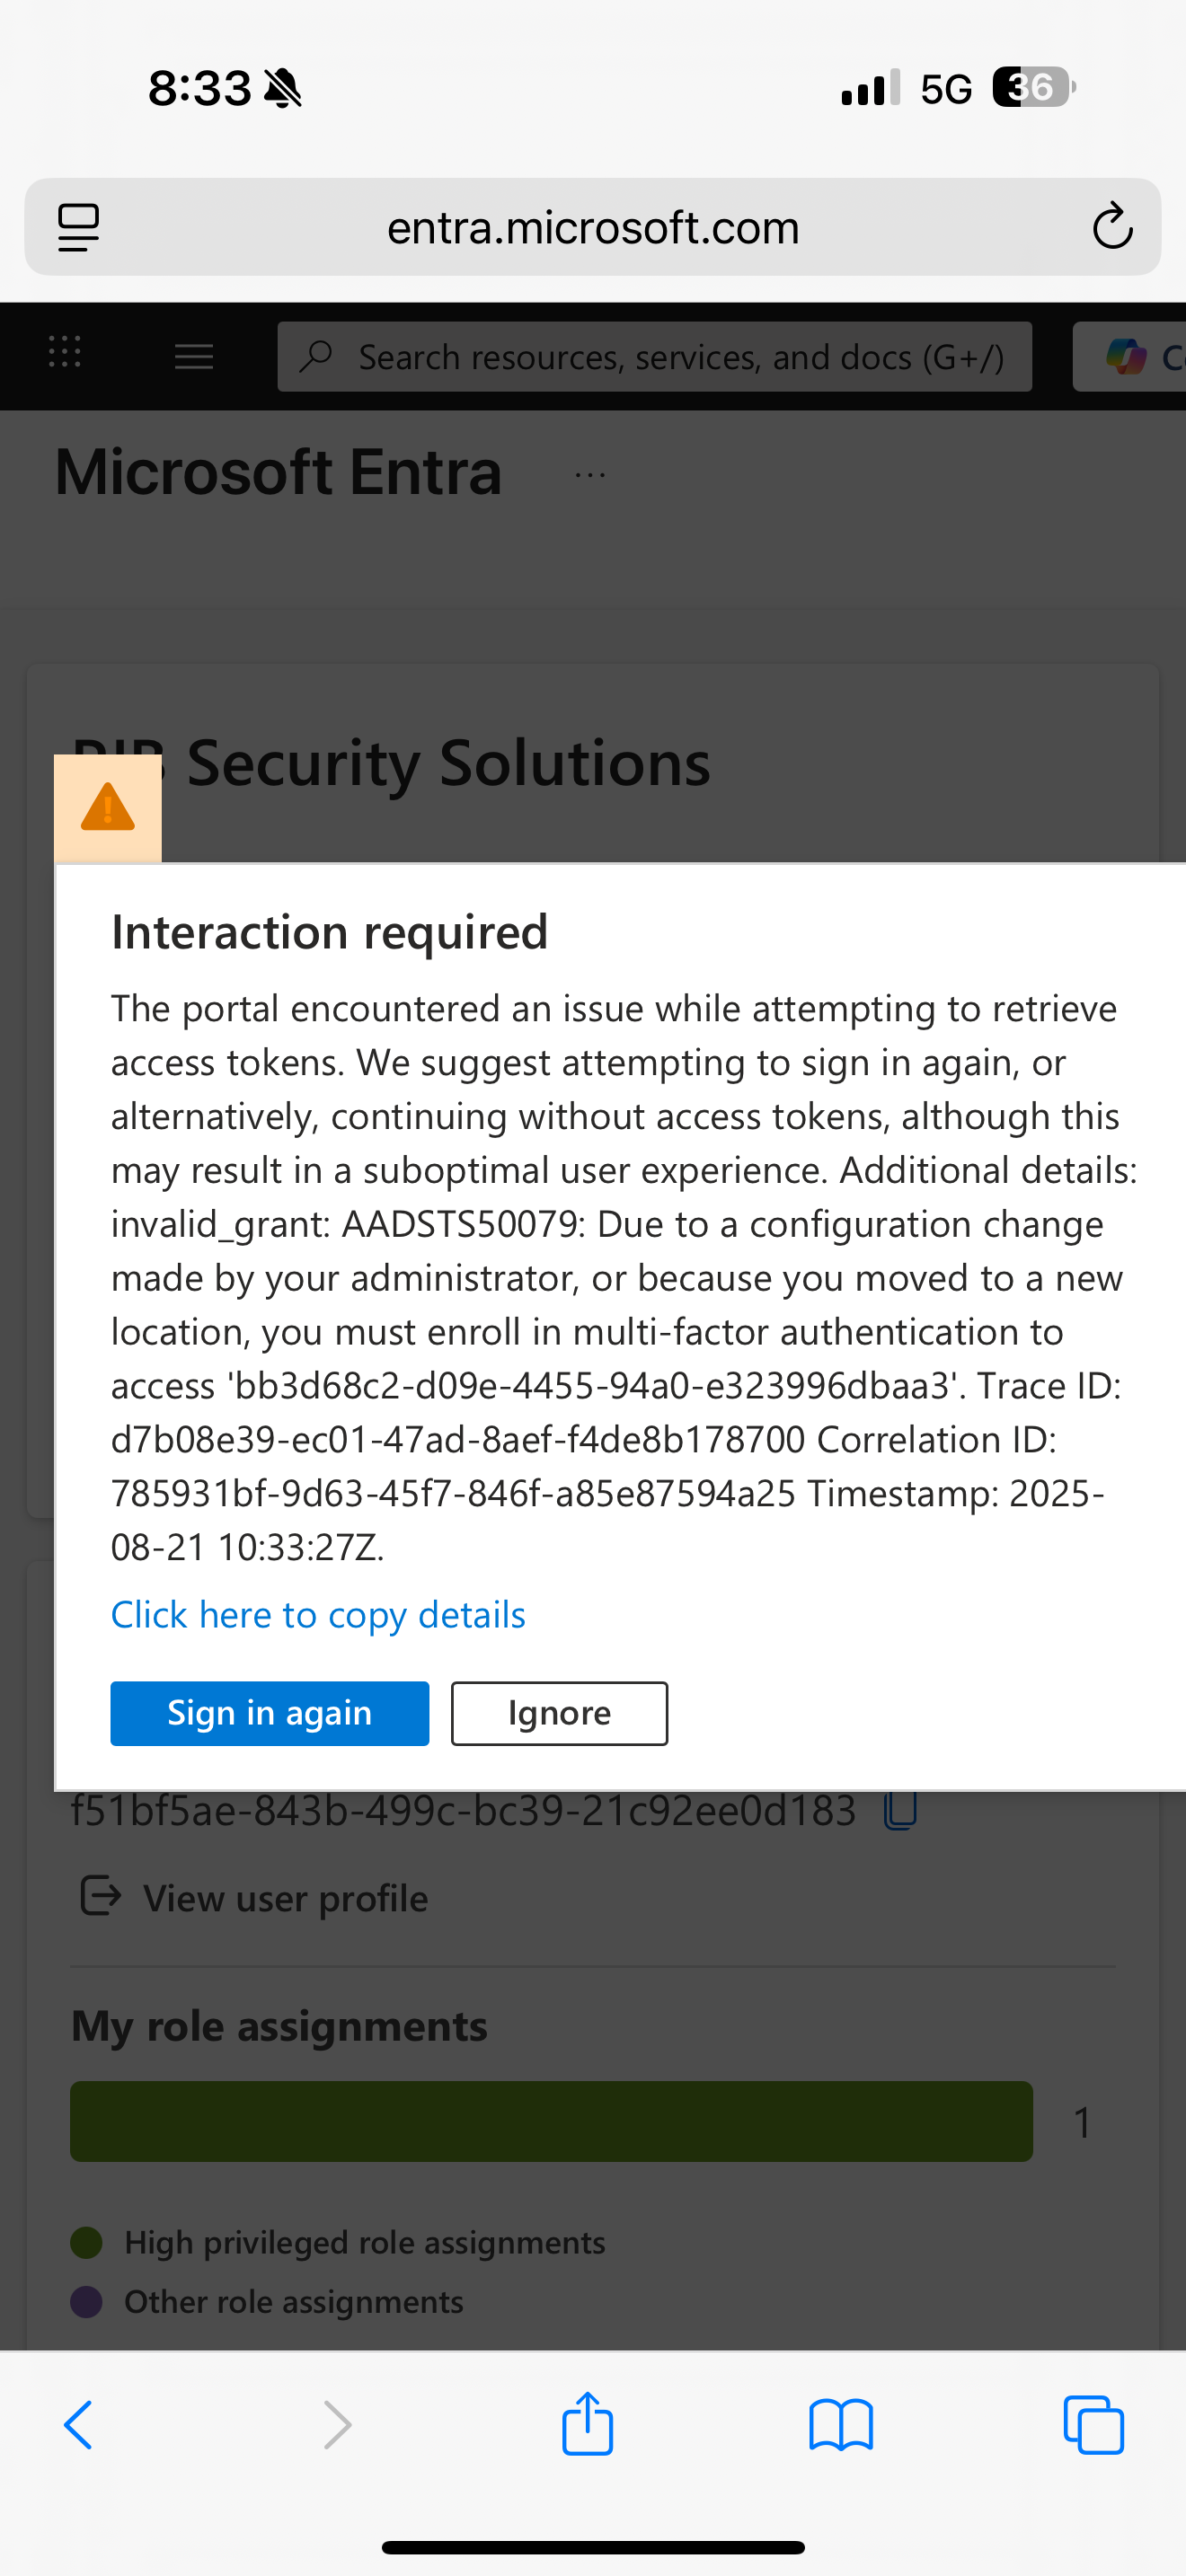Image resolution: width=1186 pixels, height=2576 pixels.
Task: Select the green role assignments bar
Action: point(551,2121)
